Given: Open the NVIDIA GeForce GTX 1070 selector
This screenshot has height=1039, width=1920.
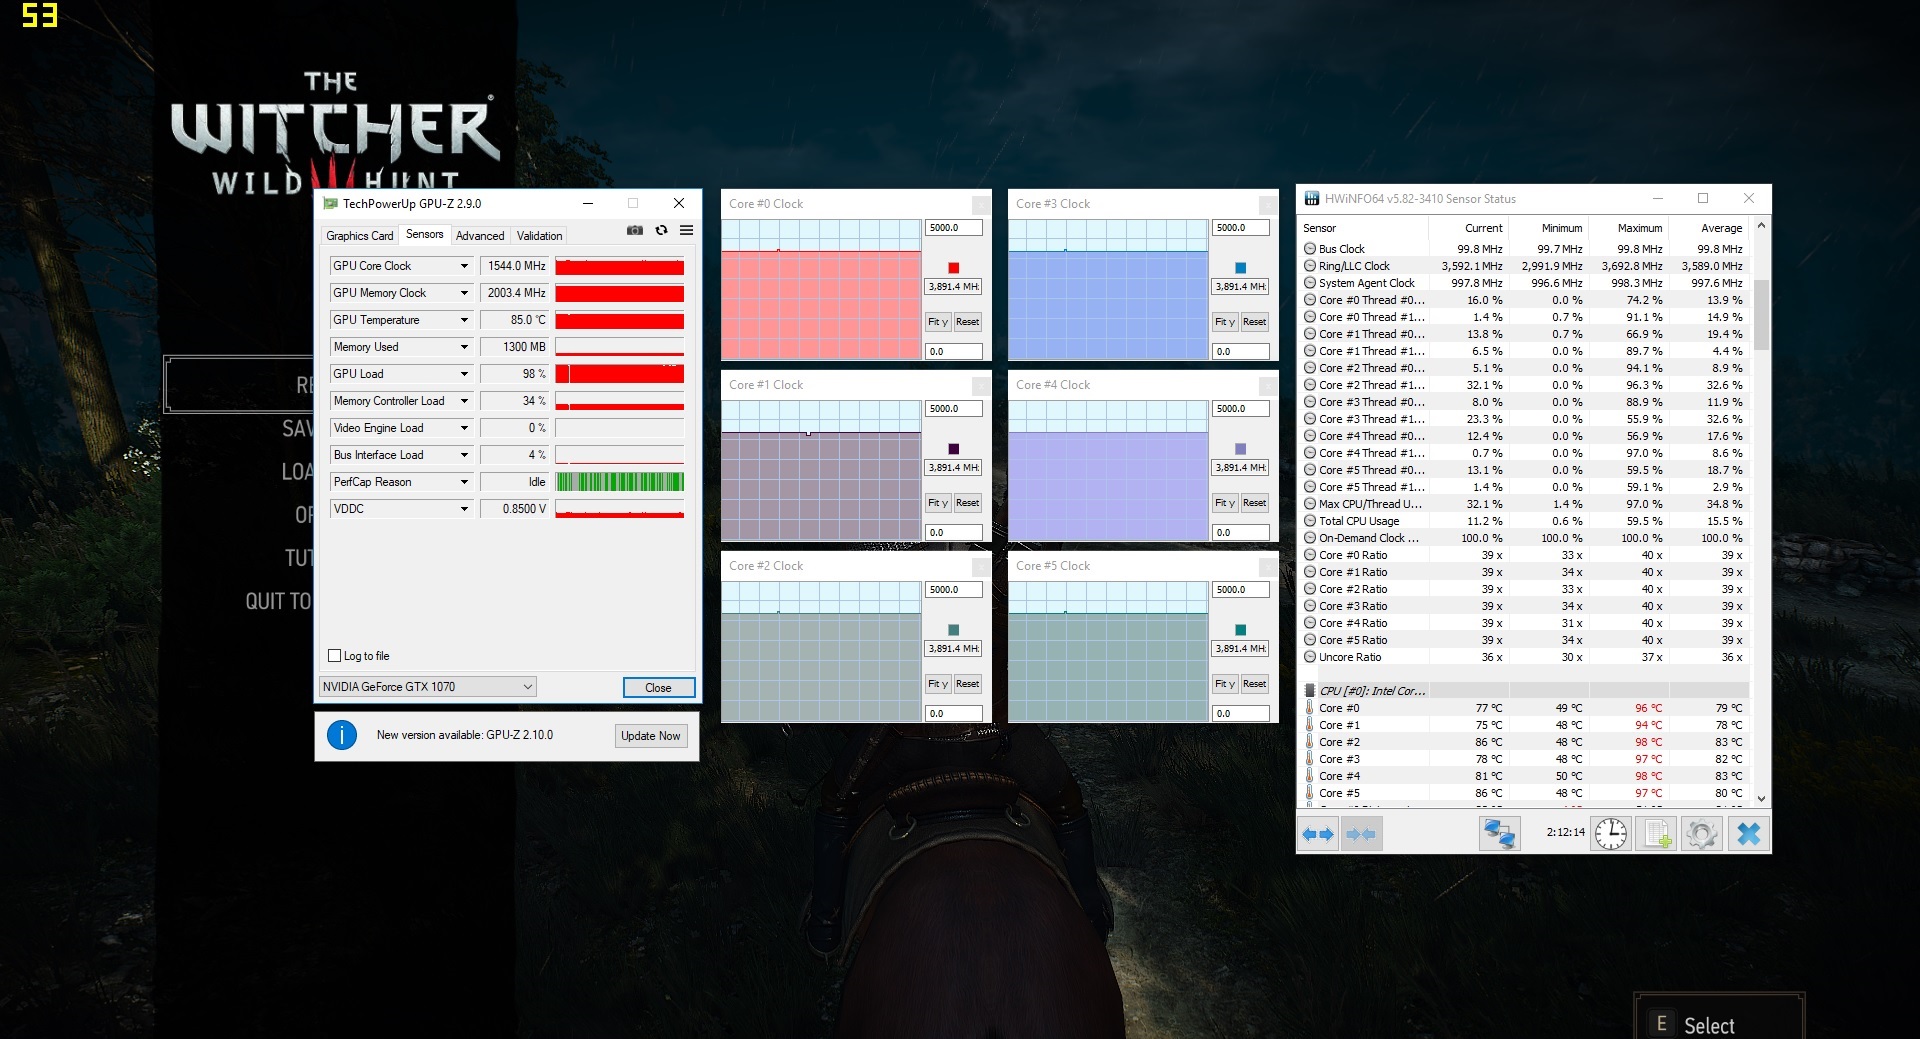Looking at the screenshot, I should coord(428,687).
